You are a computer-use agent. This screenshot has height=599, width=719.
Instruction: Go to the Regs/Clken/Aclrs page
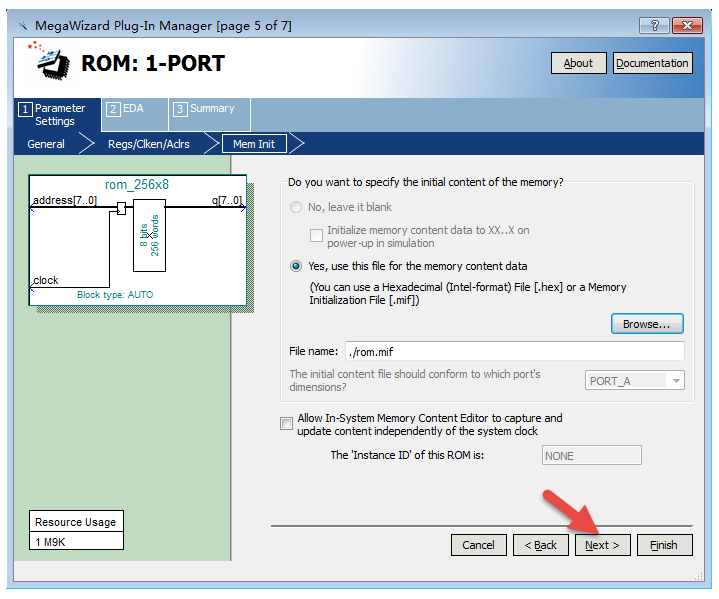[x=149, y=144]
